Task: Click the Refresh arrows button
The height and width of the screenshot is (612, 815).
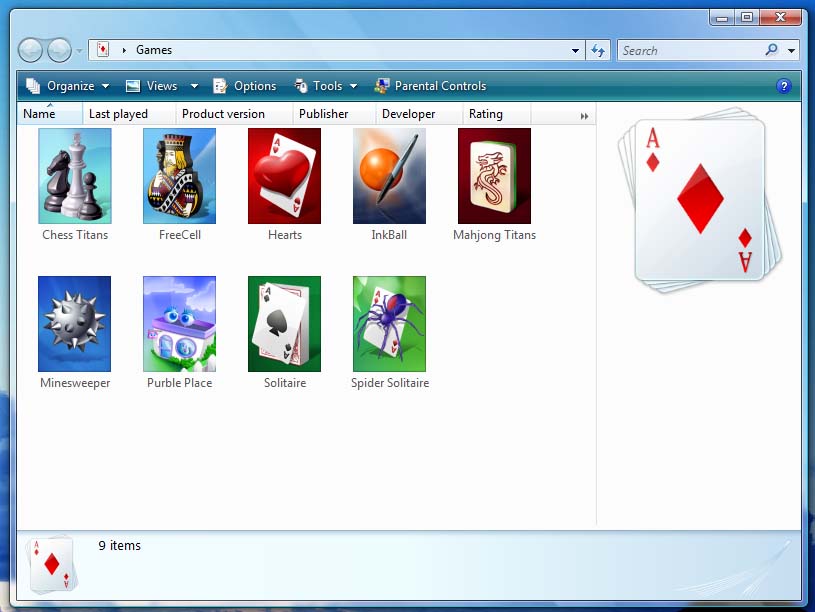Action: pos(598,50)
